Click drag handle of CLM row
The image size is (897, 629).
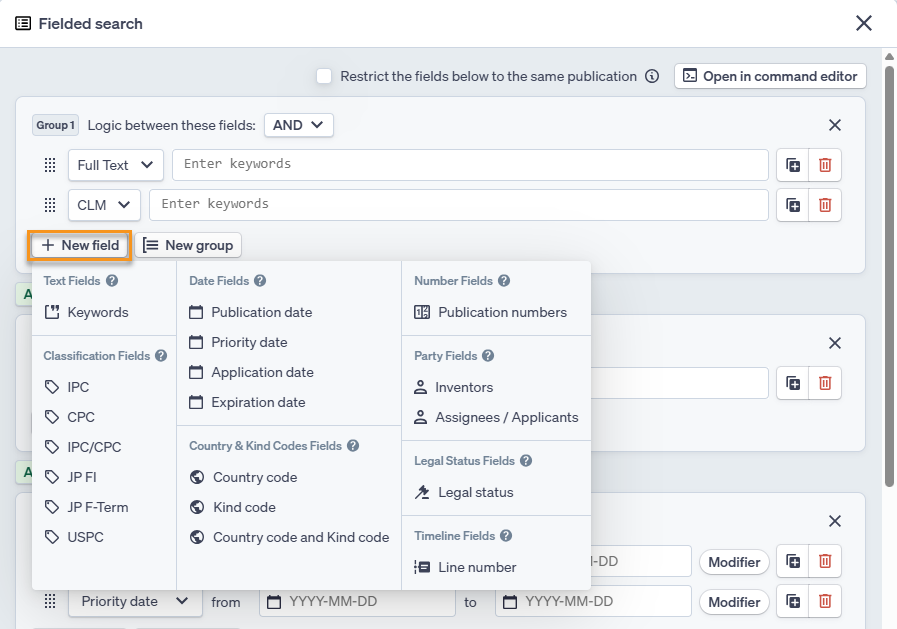[x=50, y=205]
